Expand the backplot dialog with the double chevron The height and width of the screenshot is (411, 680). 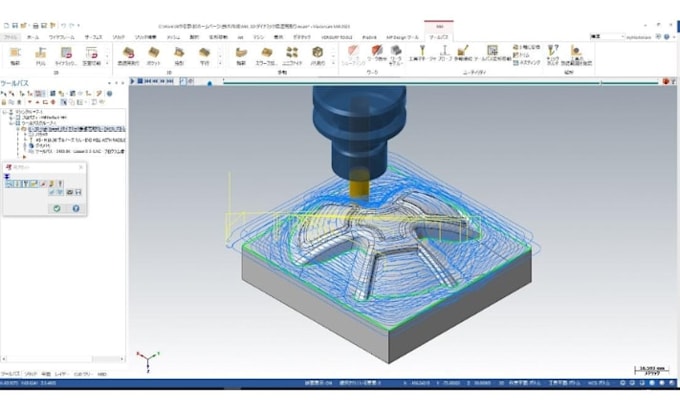click(x=7, y=176)
